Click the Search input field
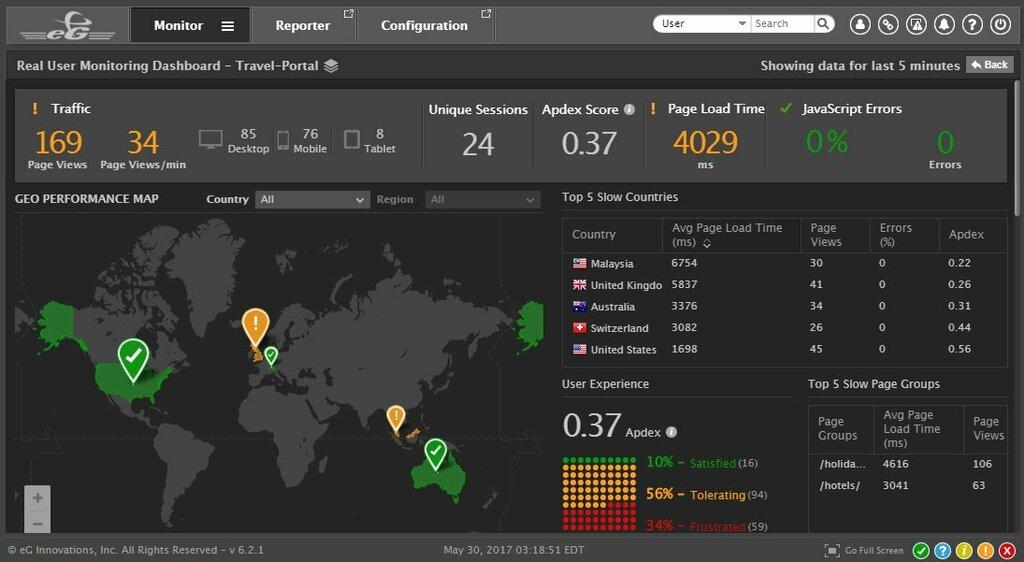Screen dimensions: 1024x562 782,24
